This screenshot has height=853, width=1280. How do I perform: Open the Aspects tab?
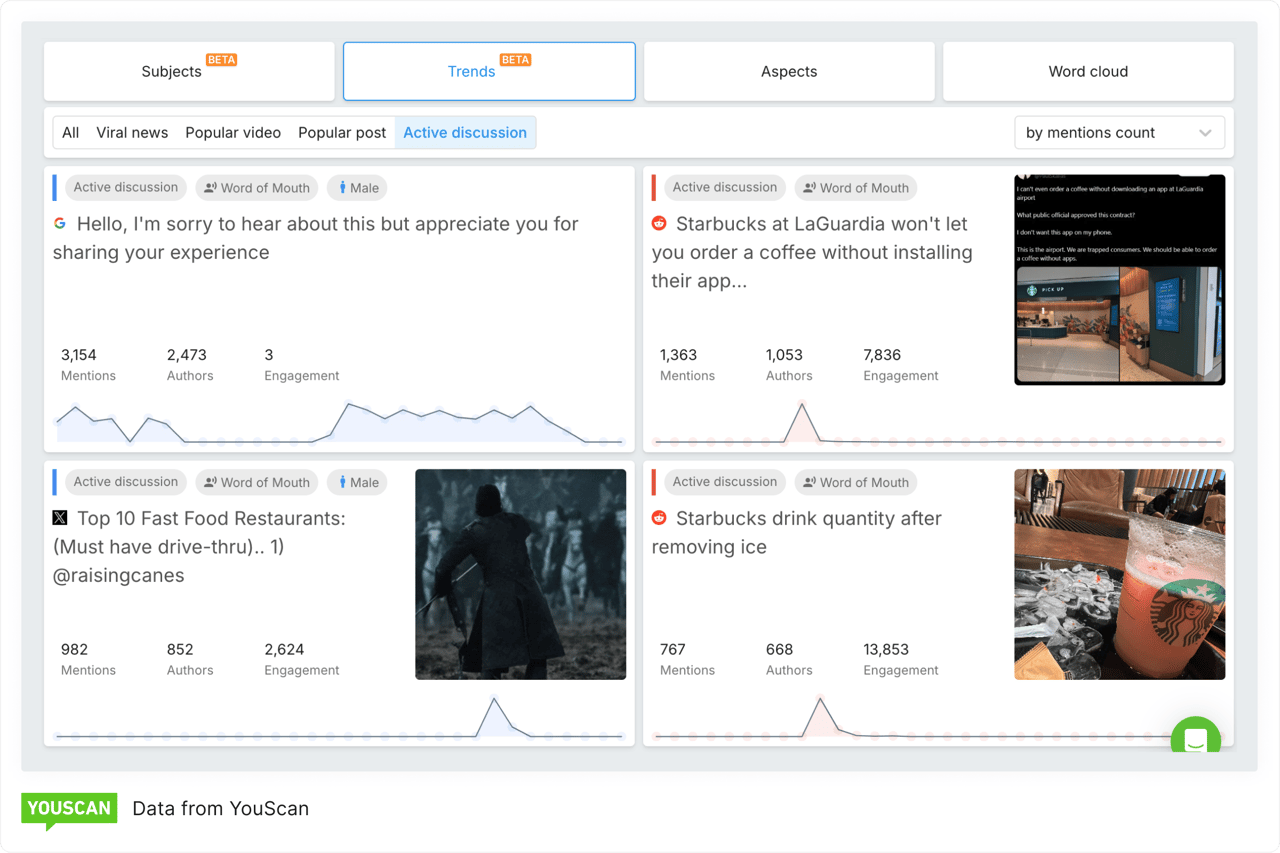pos(789,71)
